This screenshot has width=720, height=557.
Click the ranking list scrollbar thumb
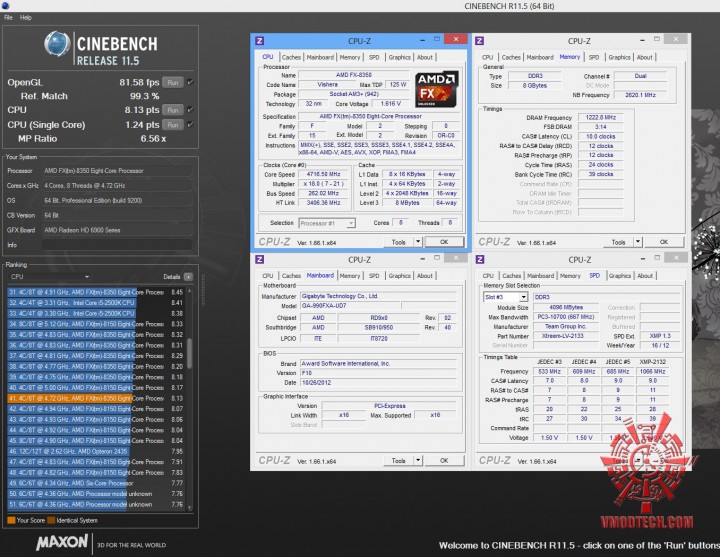189,353
